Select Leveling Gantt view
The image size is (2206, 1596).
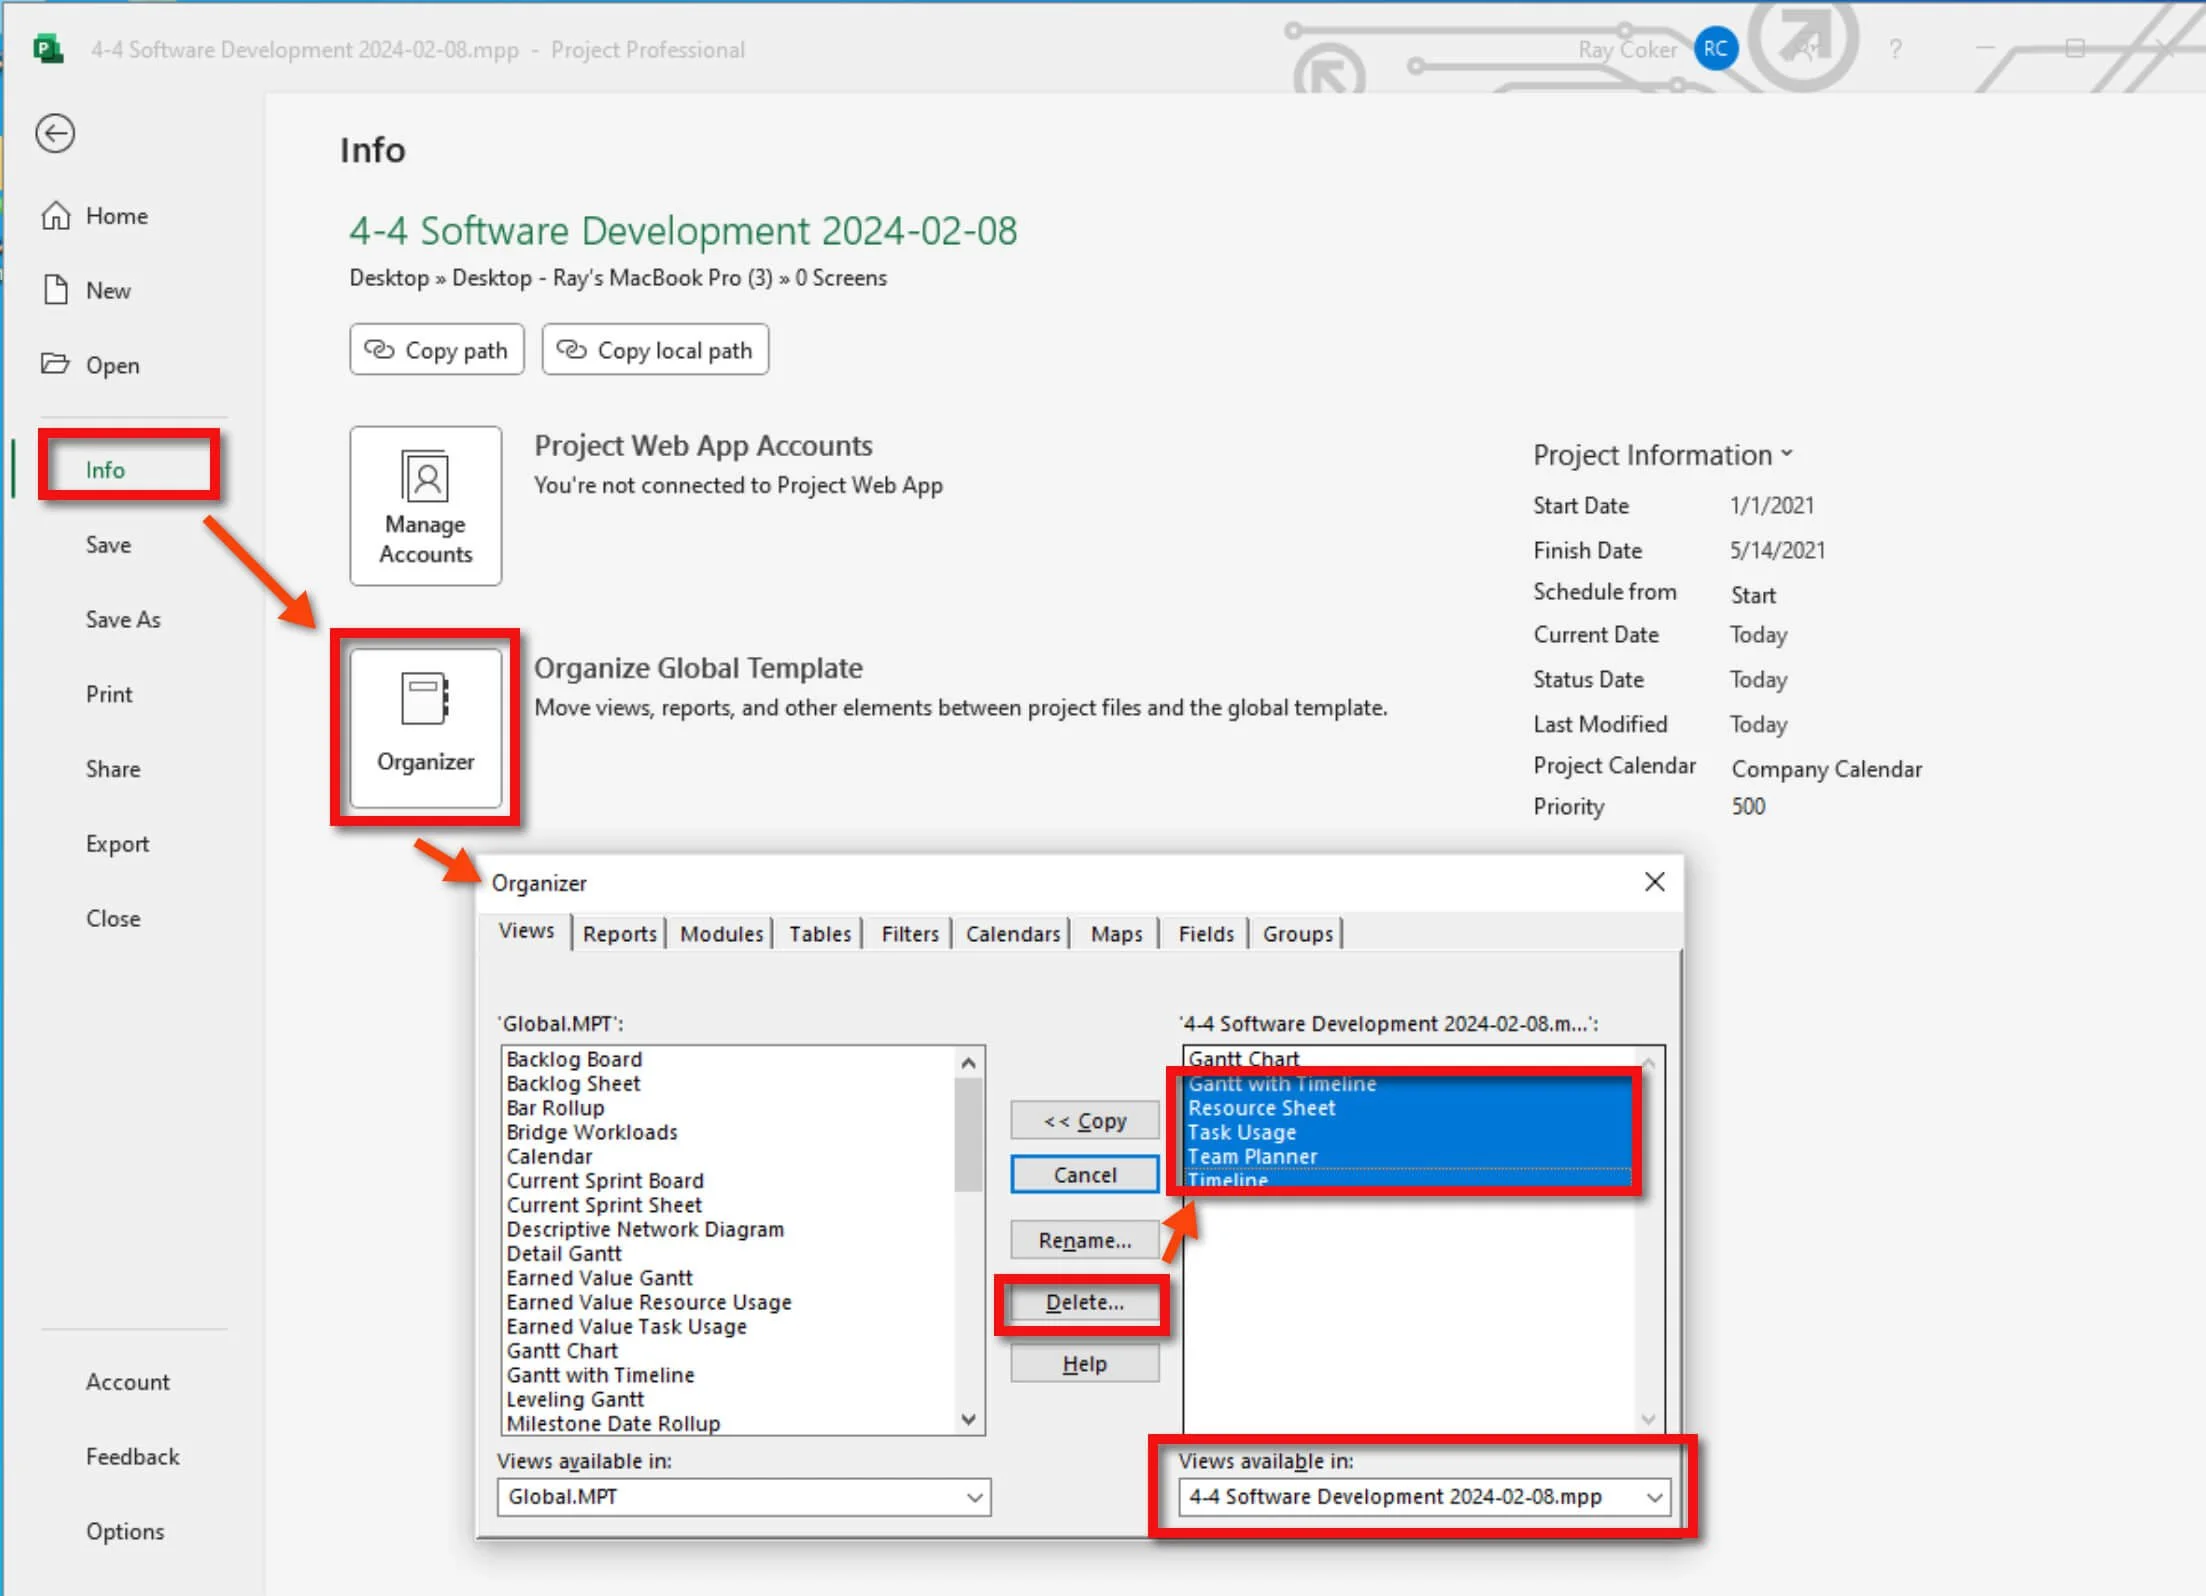575,1399
